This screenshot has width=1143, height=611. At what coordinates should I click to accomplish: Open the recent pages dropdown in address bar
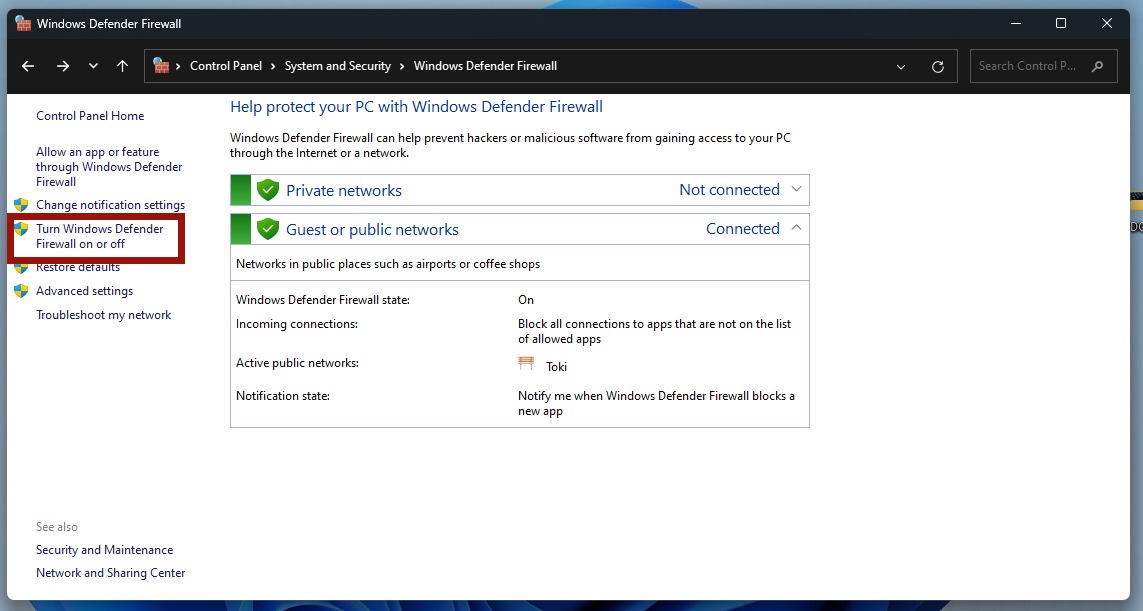click(899, 65)
